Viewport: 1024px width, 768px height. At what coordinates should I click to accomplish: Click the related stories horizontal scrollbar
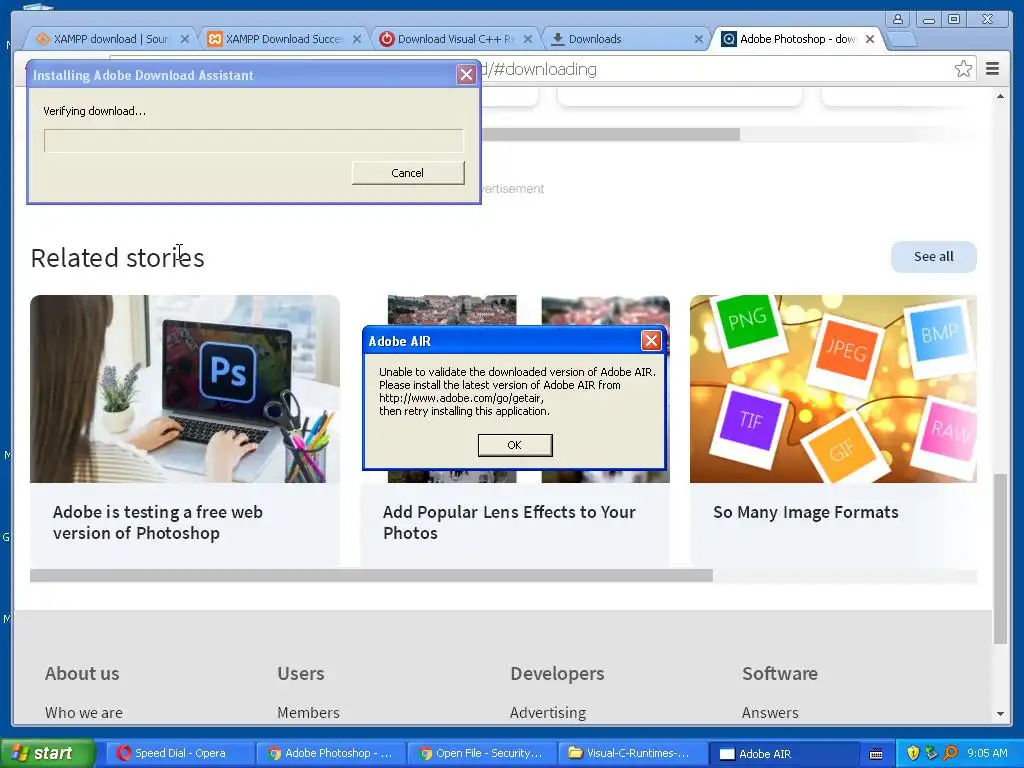371,575
